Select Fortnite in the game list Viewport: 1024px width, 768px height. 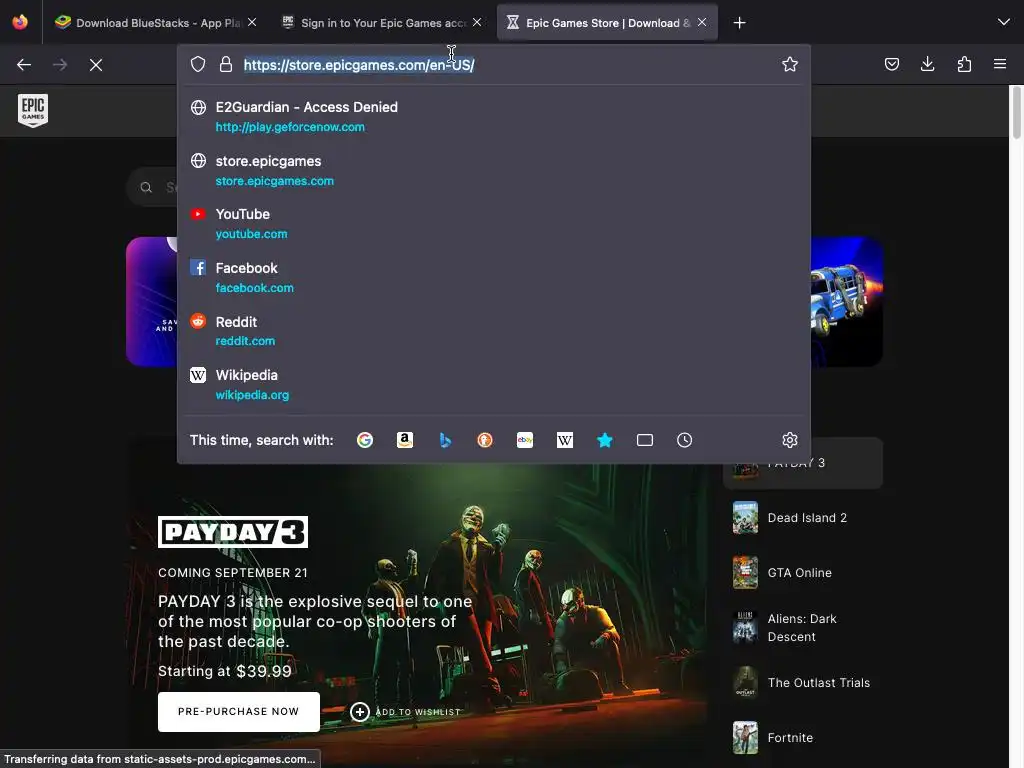click(x=803, y=737)
